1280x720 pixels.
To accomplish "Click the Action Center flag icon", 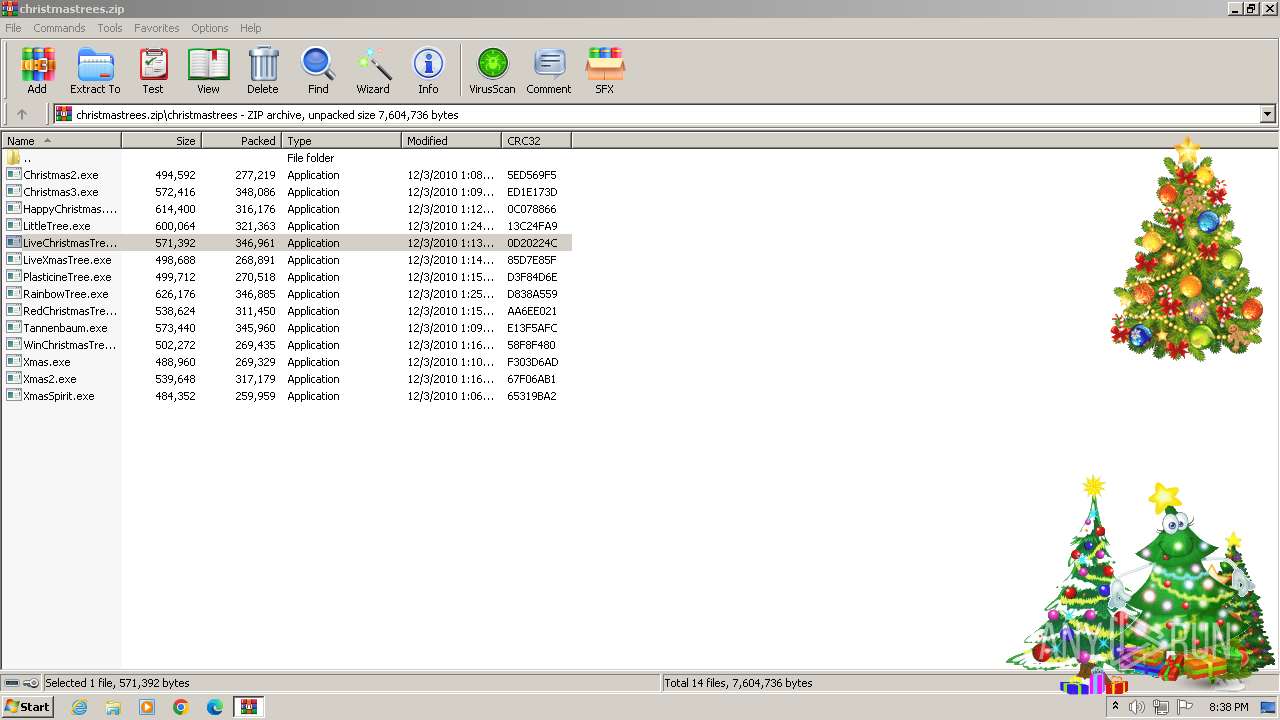I will 1185,707.
